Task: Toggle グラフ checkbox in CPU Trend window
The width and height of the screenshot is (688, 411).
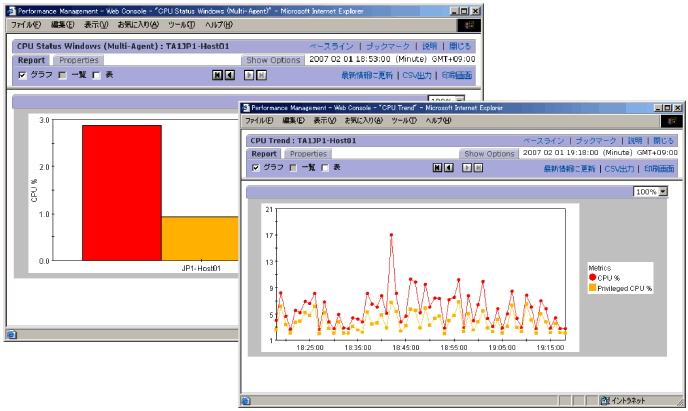Action: coord(254,168)
